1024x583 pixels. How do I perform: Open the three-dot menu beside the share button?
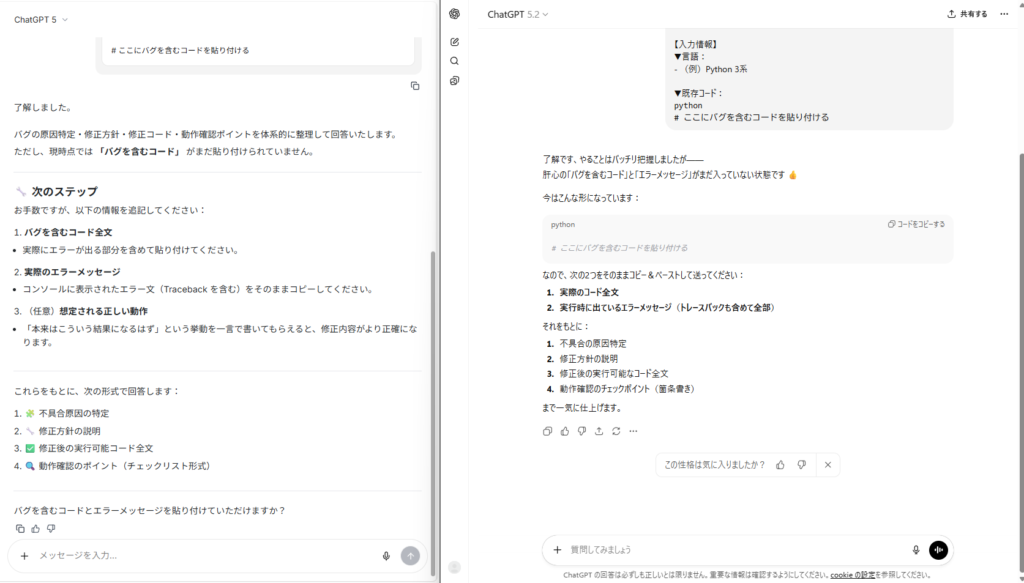pos(1004,14)
